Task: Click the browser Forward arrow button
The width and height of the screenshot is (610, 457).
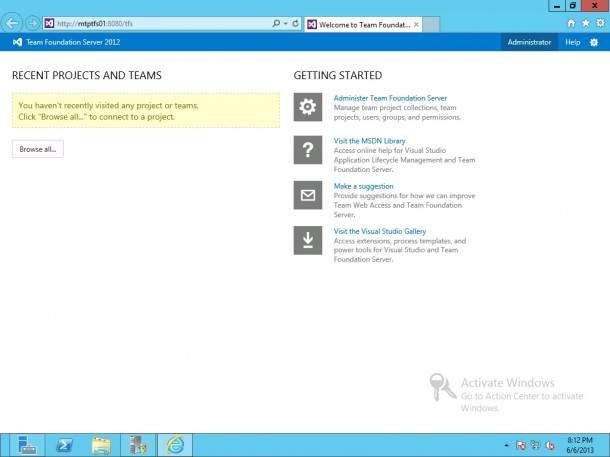Action: pos(33,23)
